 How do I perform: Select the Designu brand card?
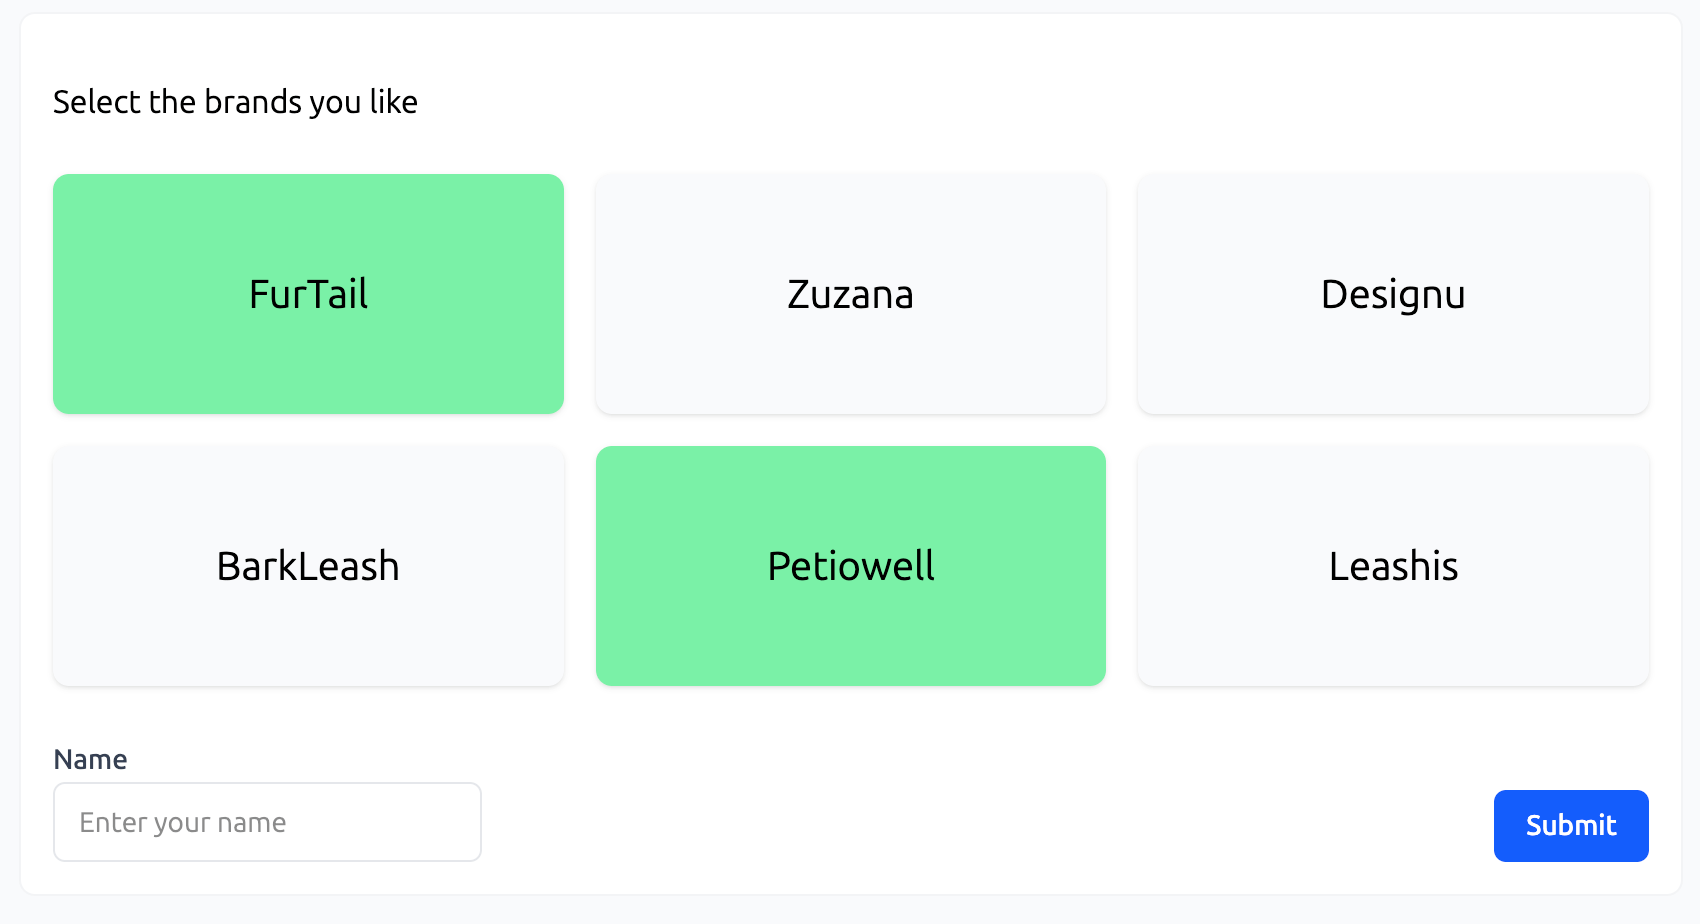click(1392, 293)
